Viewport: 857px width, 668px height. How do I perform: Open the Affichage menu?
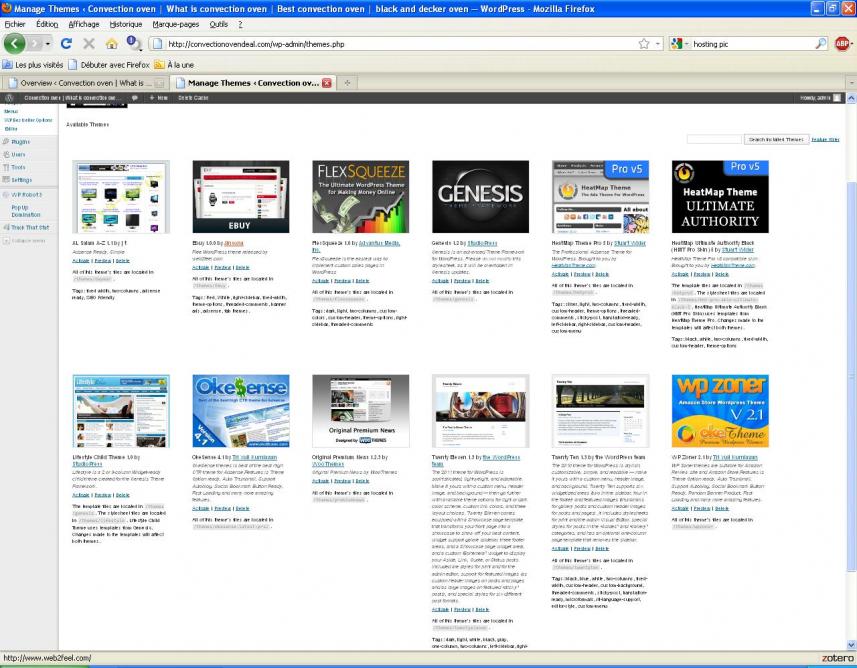[84, 24]
